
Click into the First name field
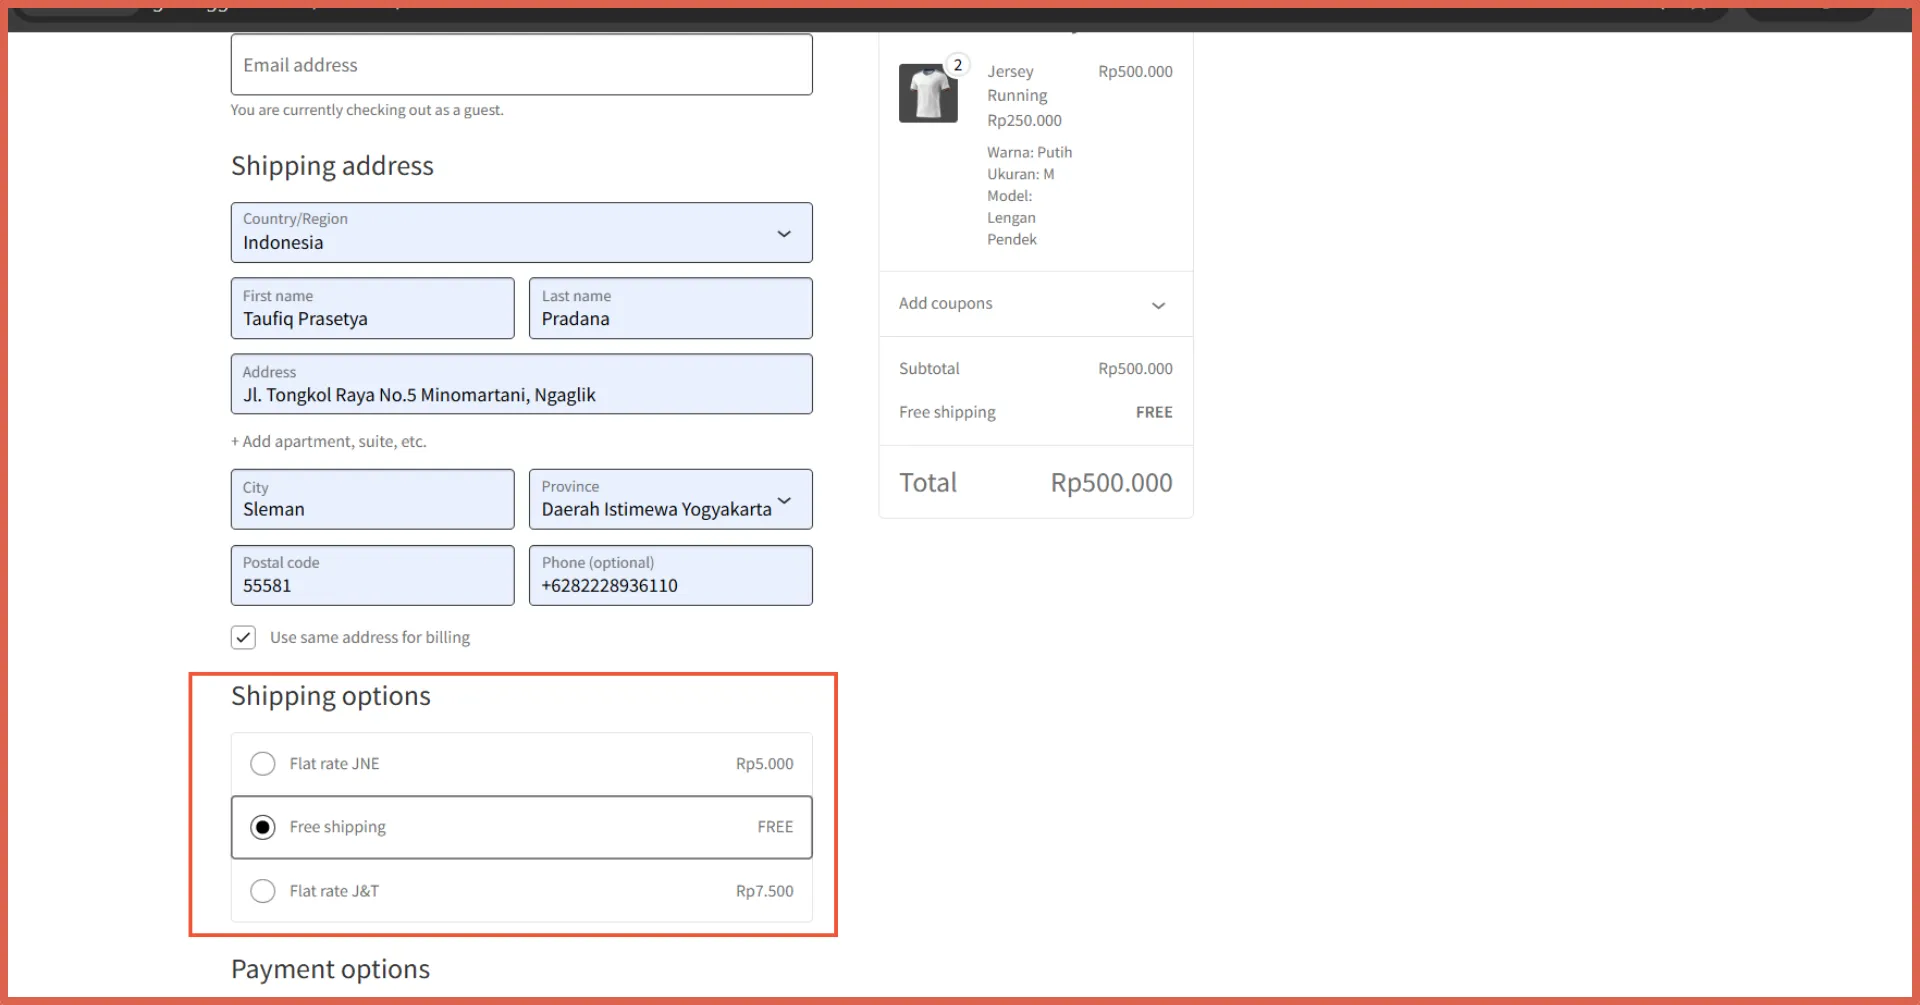click(x=372, y=309)
